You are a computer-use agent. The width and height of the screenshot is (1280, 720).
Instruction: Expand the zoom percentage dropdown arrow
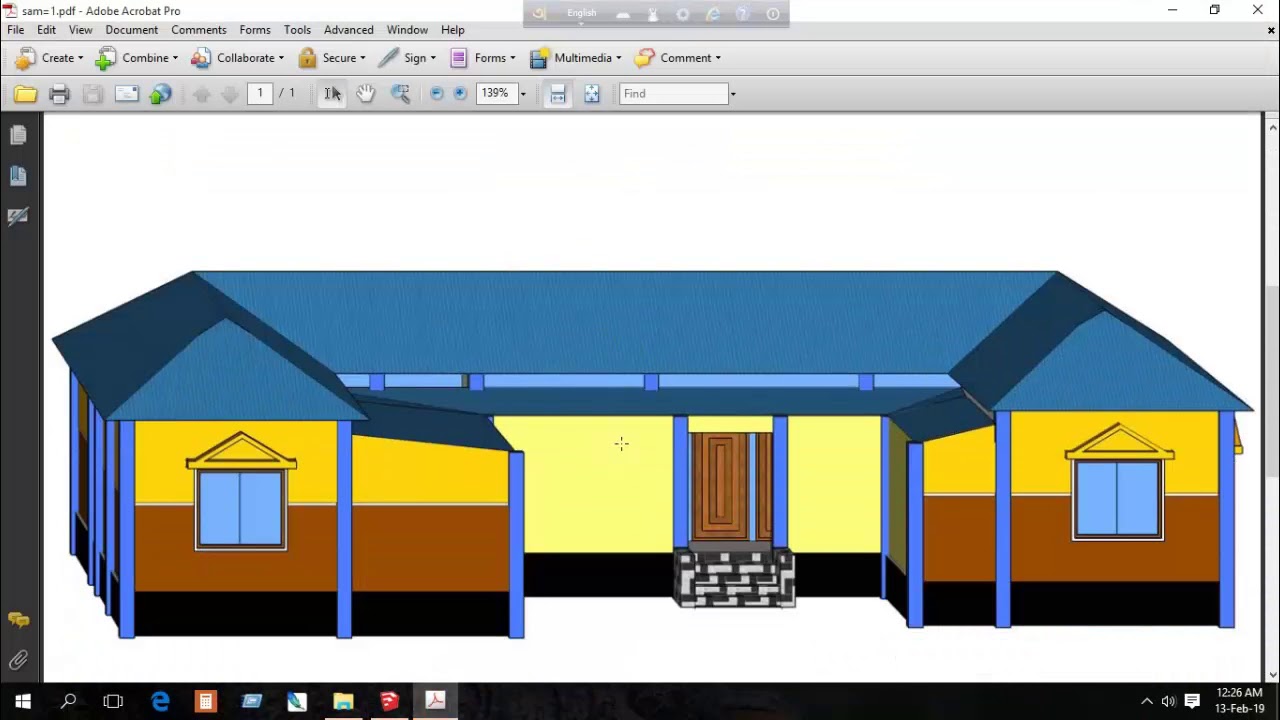(x=522, y=94)
